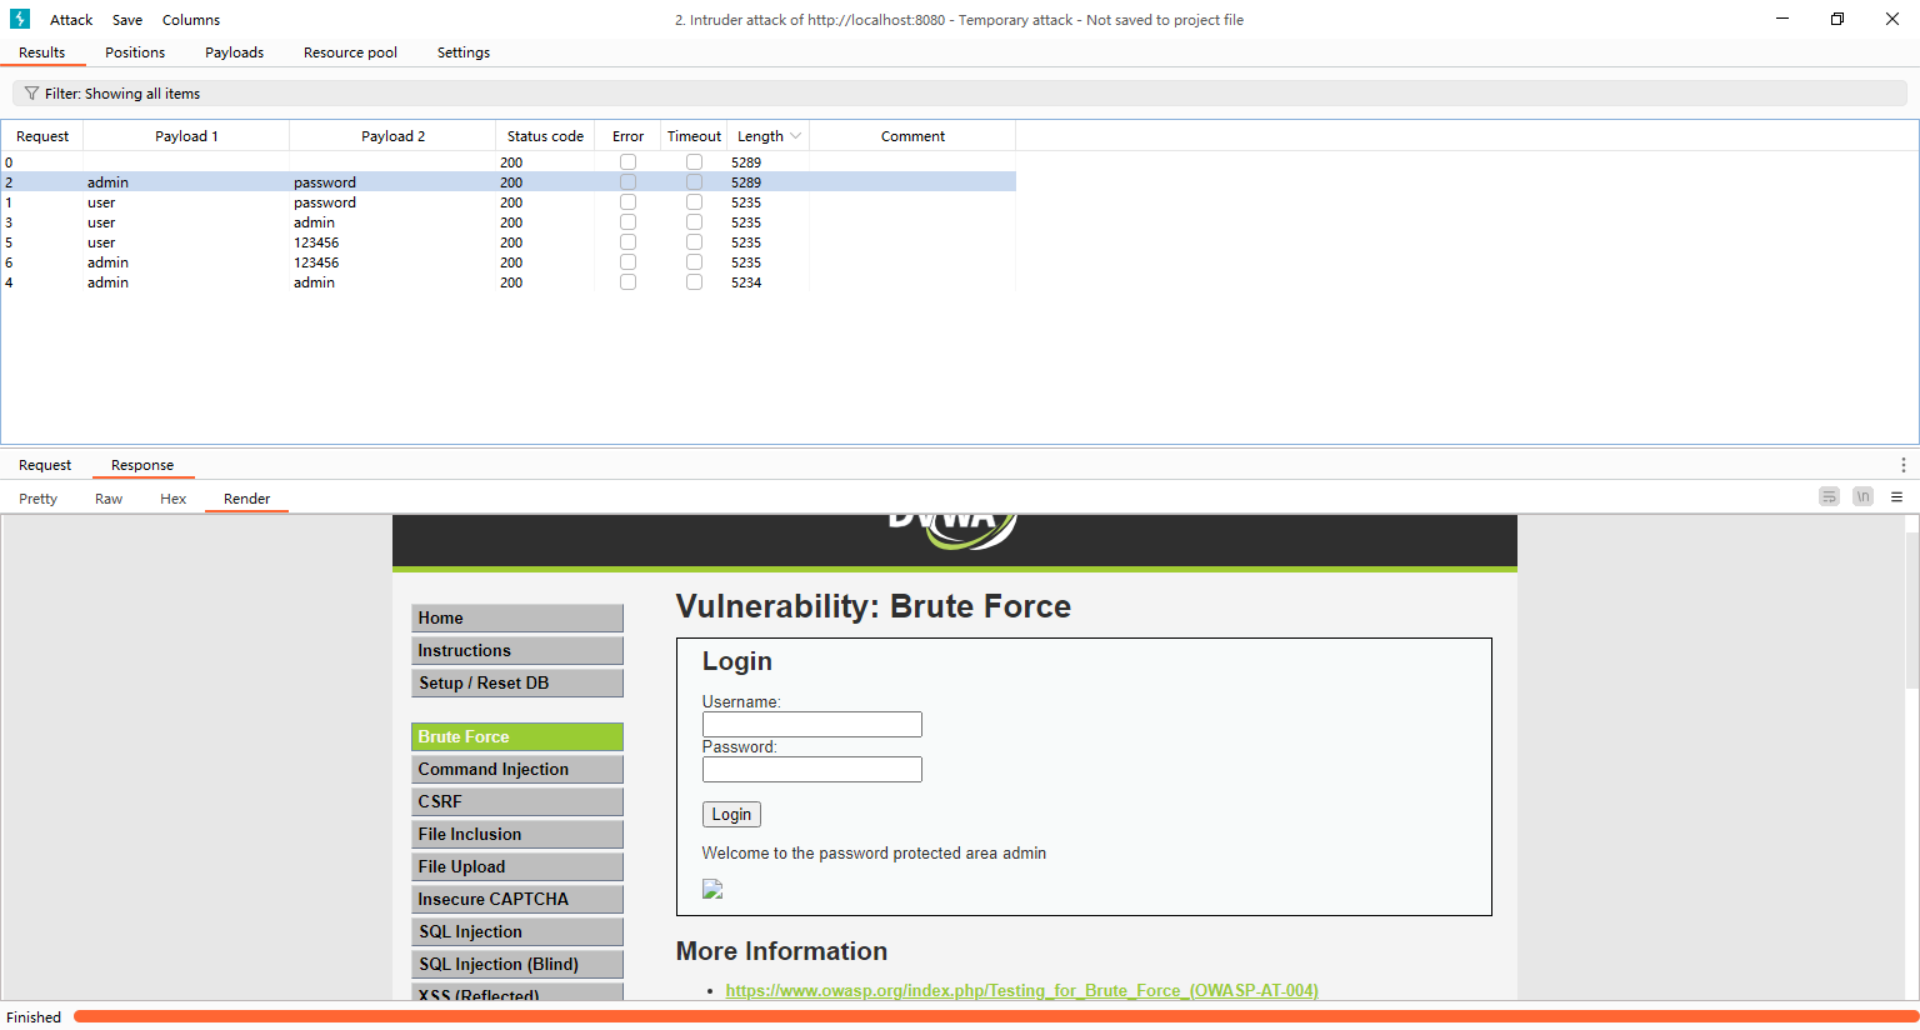Click the Username input field

(812, 724)
